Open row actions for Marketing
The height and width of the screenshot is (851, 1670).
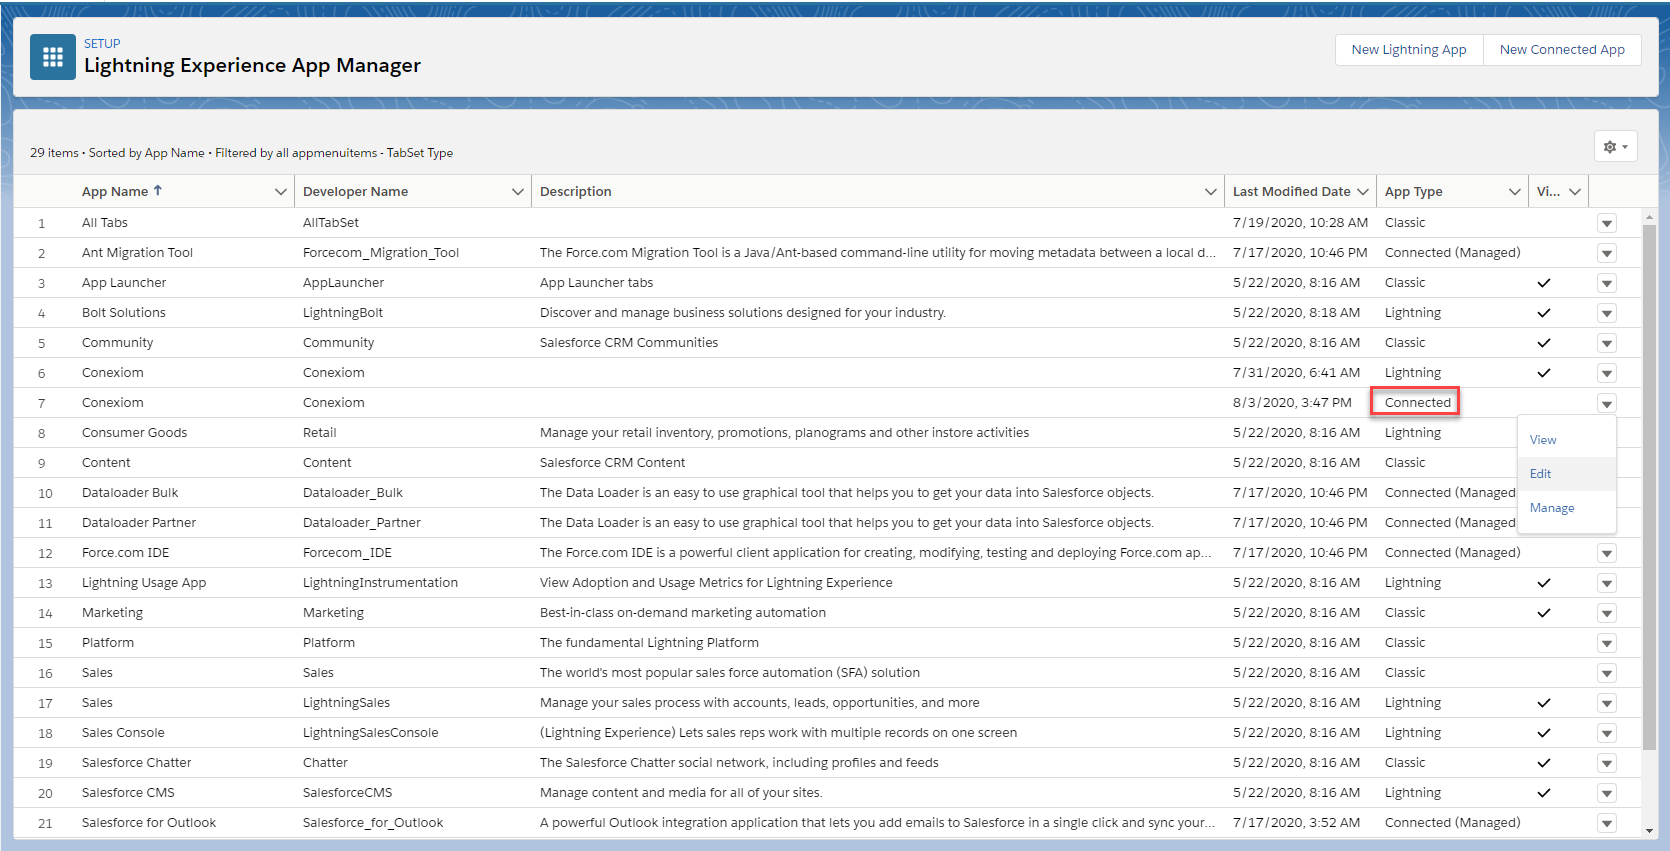(1606, 613)
